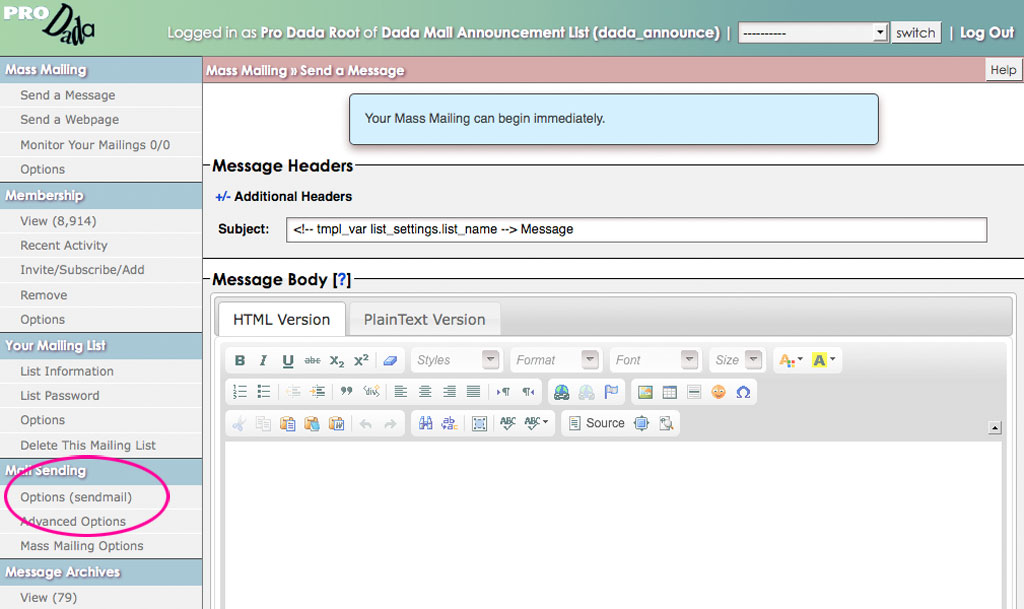Screen dimensions: 1024x609
Task: Click the Copy icon
Action: [x=263, y=424]
